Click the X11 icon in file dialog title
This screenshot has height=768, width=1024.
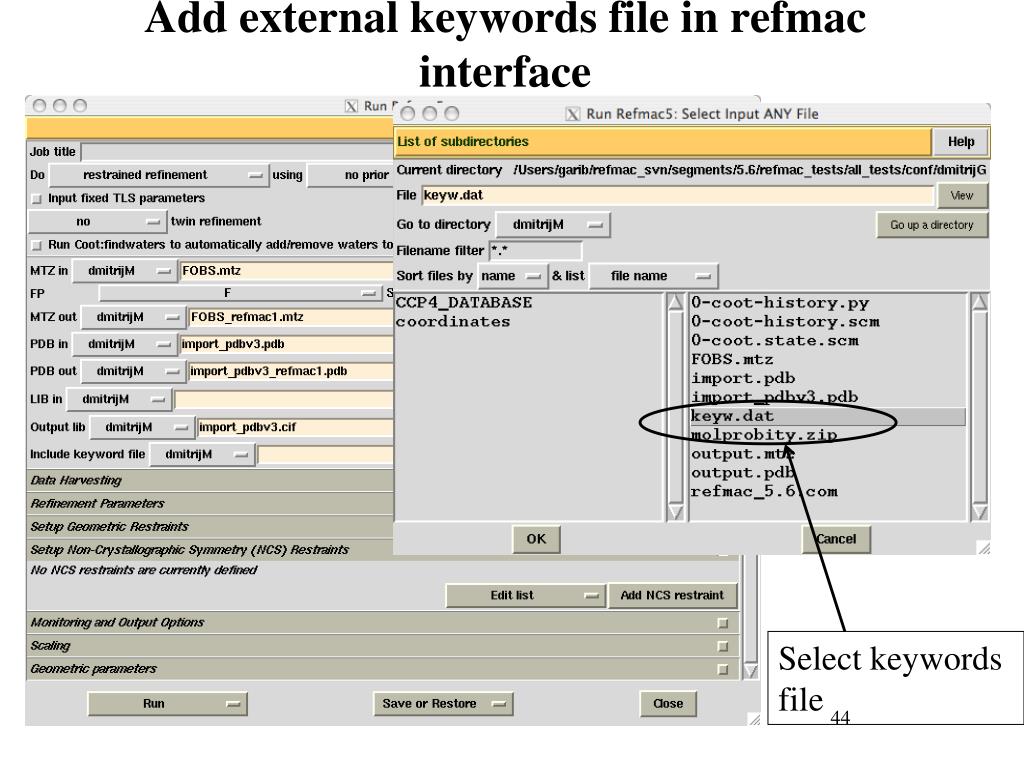573,114
